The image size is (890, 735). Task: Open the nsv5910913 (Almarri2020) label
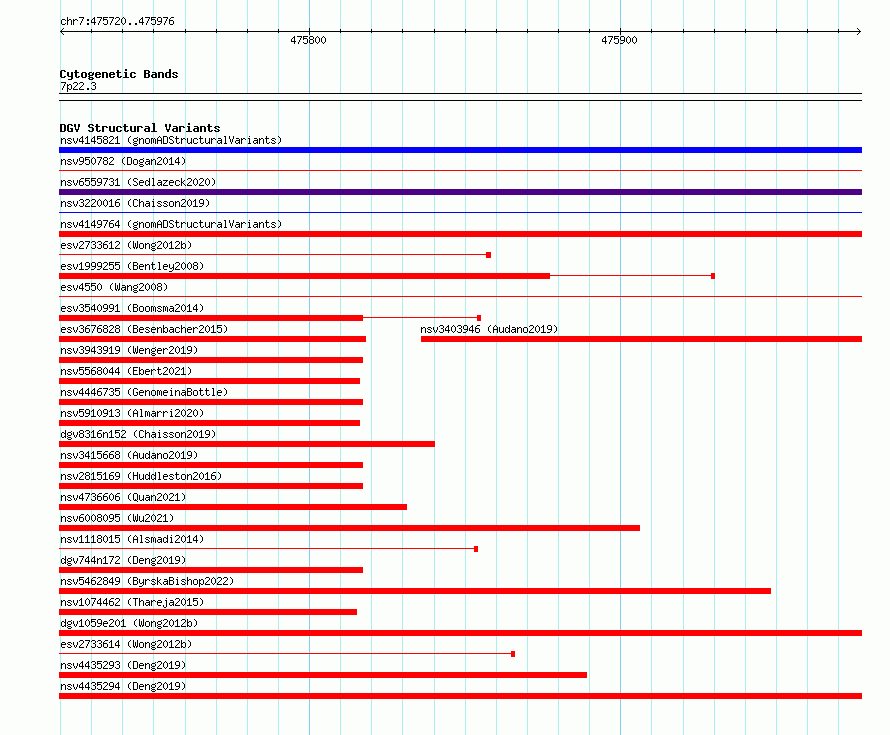(132, 413)
